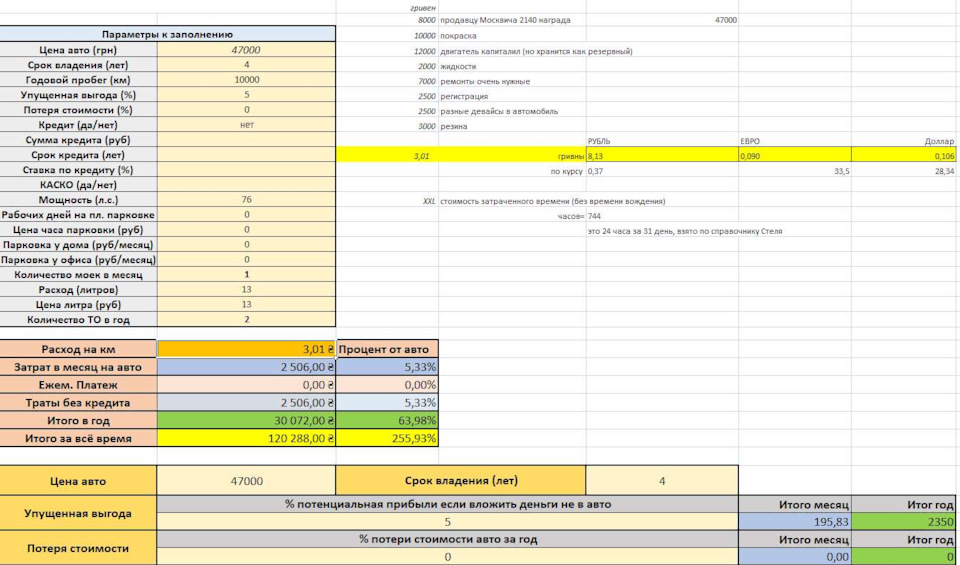Select the bottom 'Срок владения (лет)' summary header
The image size is (960, 565).
click(x=461, y=481)
